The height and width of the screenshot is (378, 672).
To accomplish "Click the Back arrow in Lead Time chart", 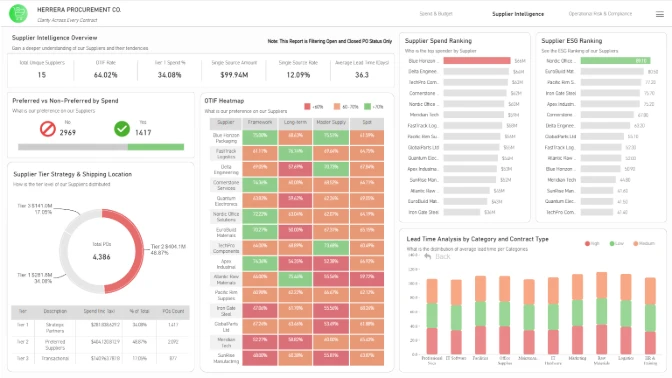I will pyautogui.click(x=427, y=256).
